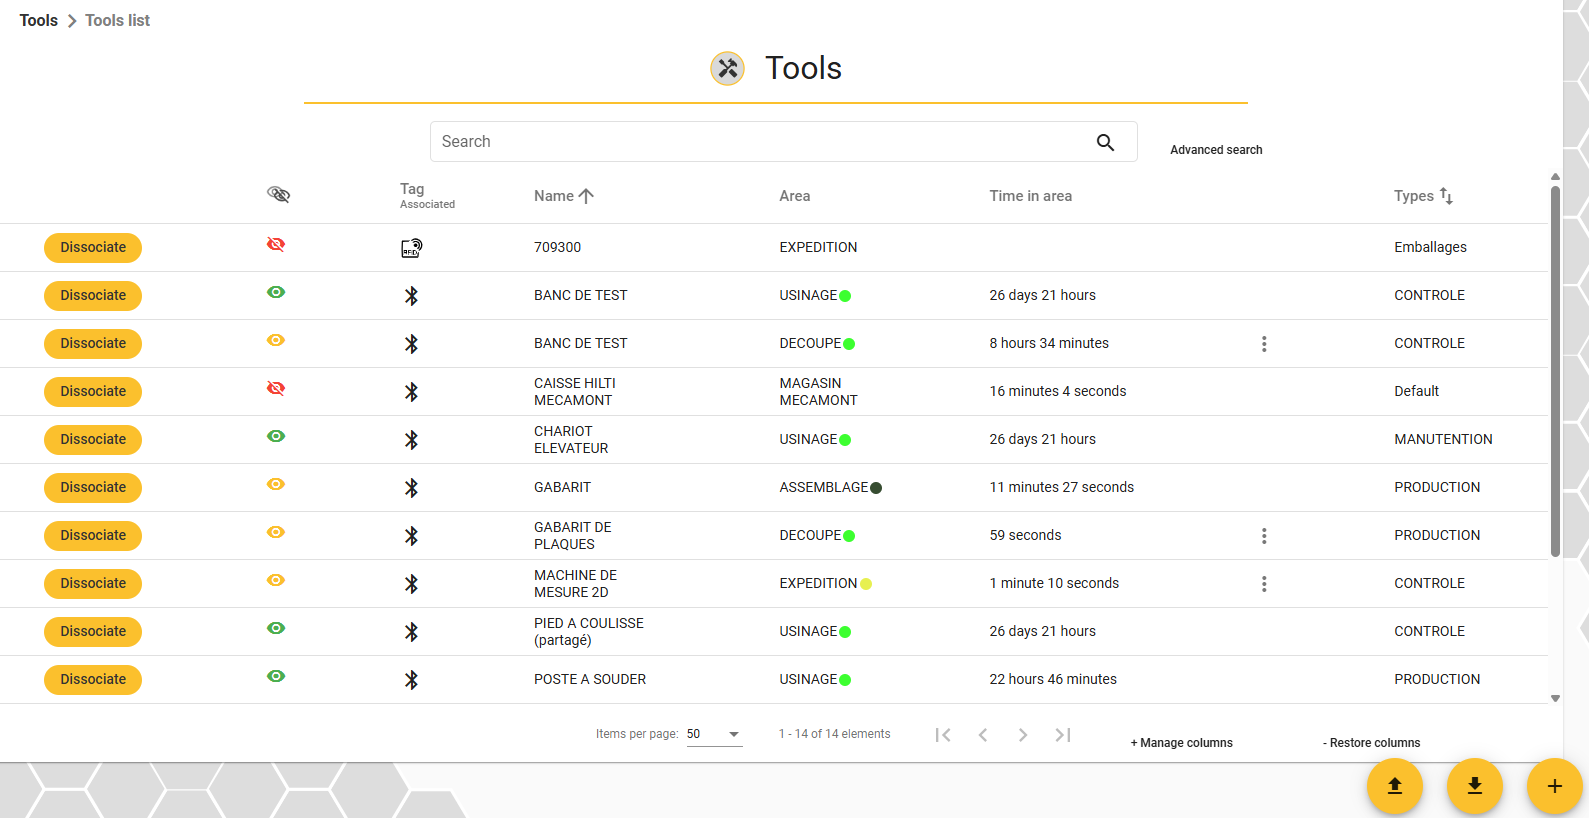Viewport: 1589px width, 818px height.
Task: Go to last page of results
Action: (1063, 735)
